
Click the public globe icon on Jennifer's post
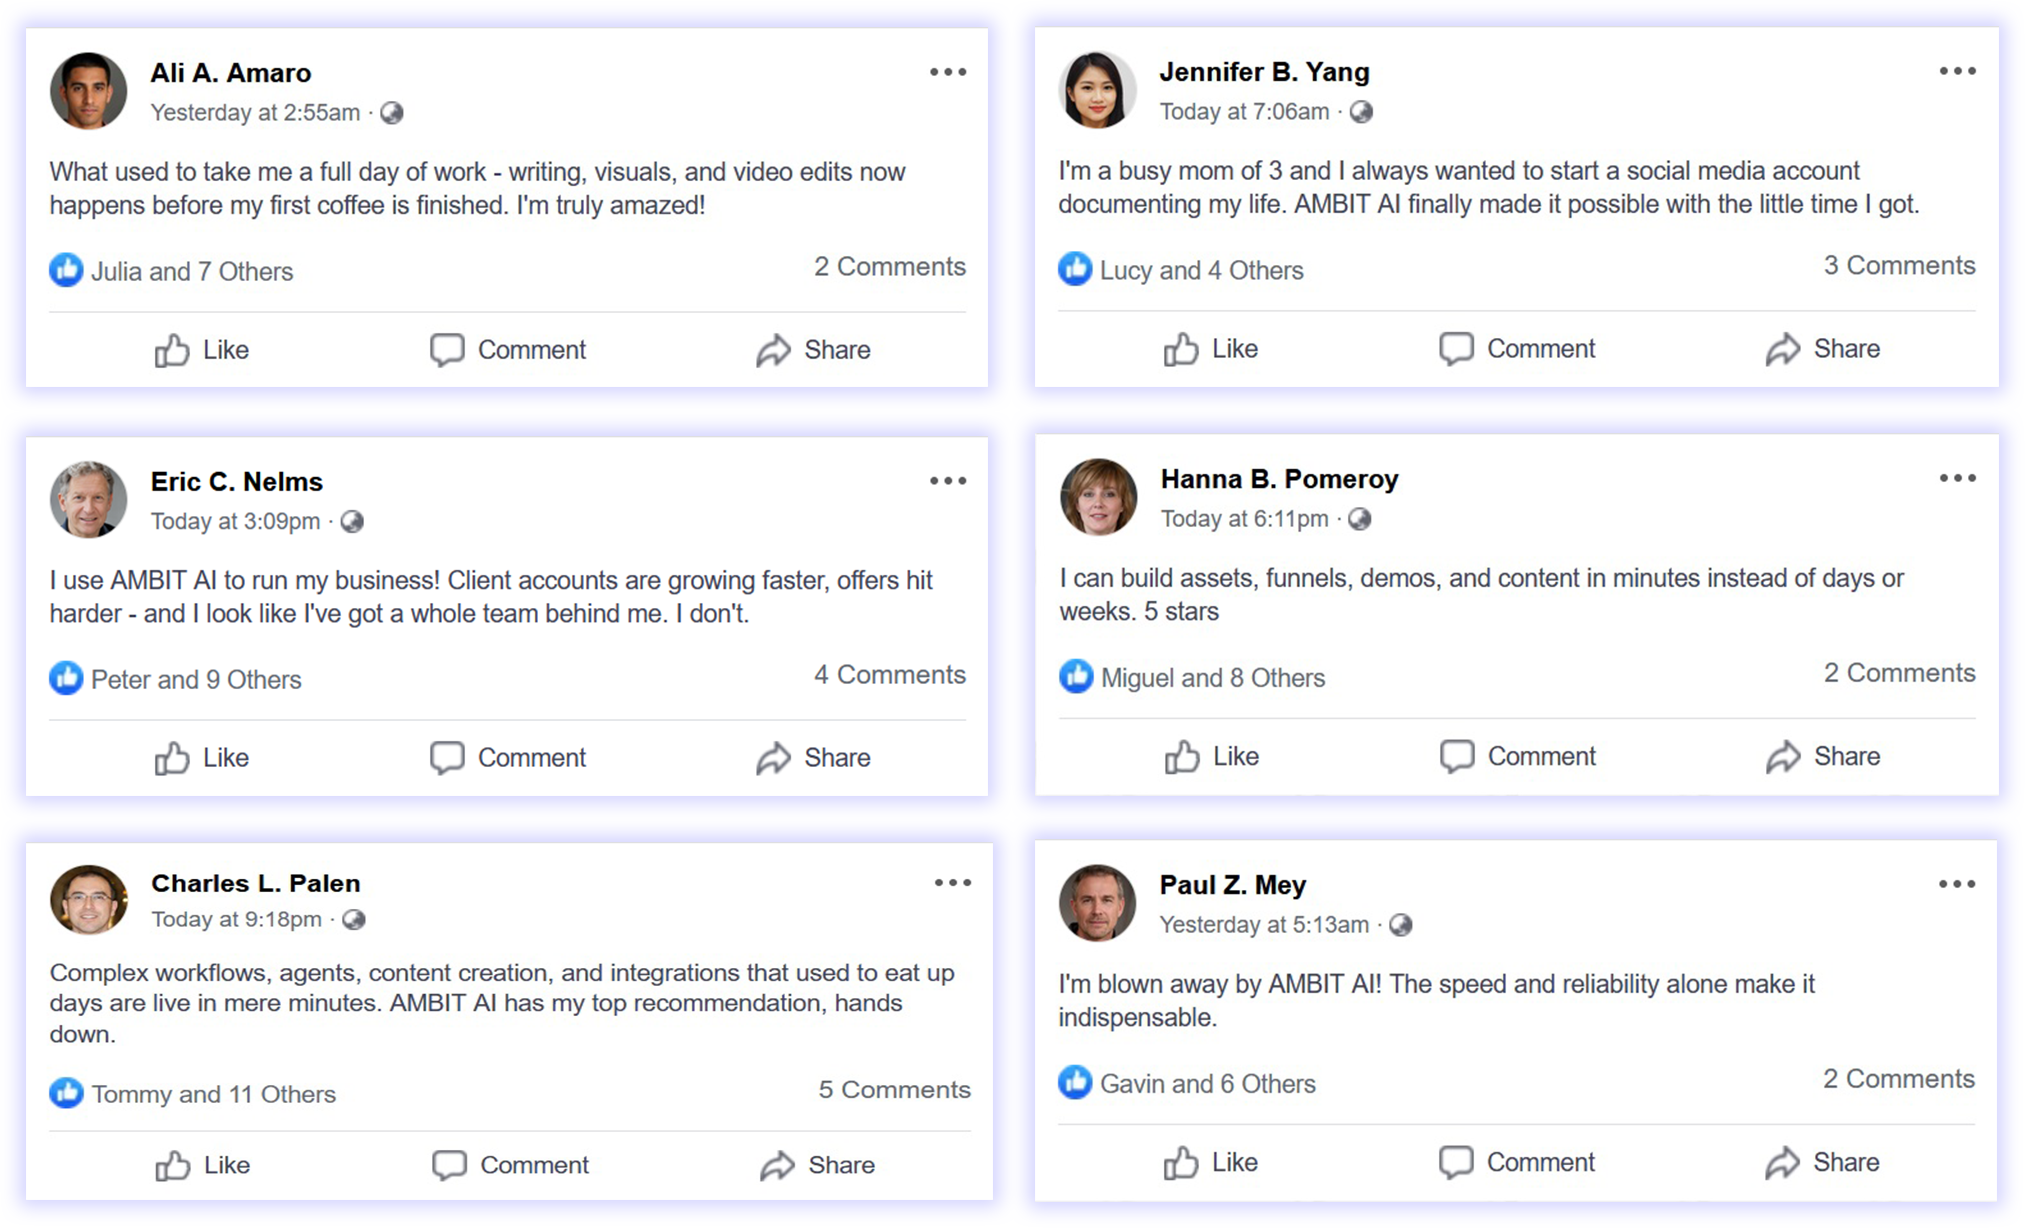pos(1361,112)
